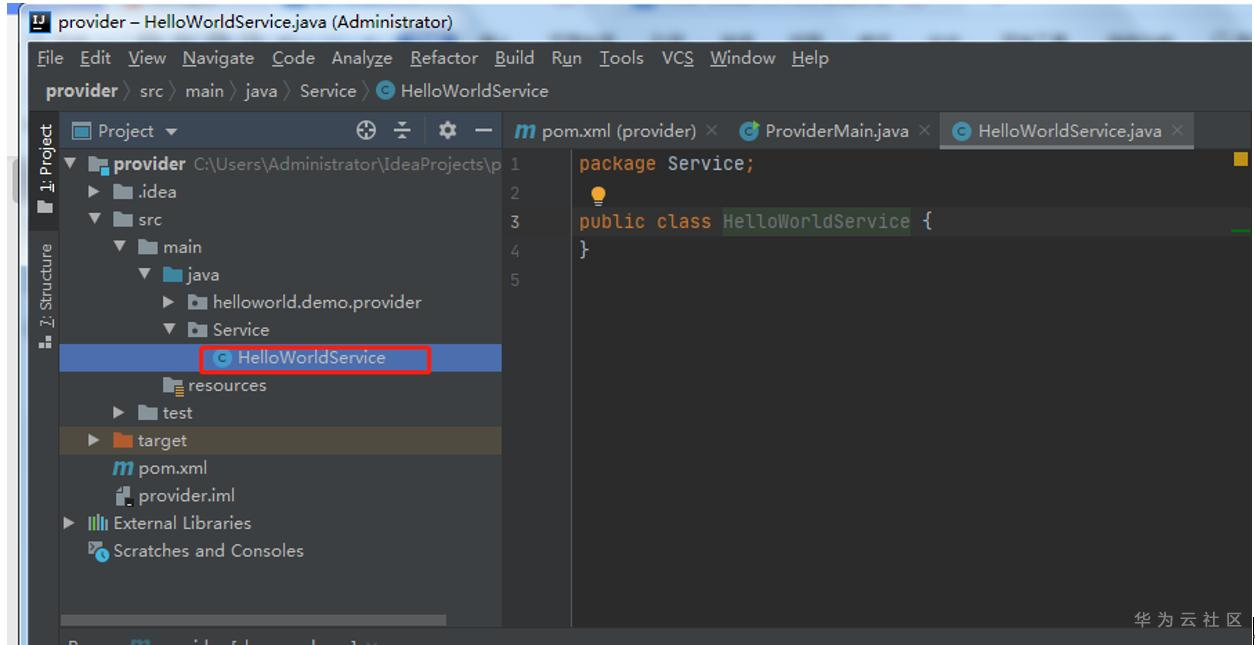Click the class icon beside HelloWorldService in tree
The height and width of the screenshot is (645, 1255).
[223, 358]
